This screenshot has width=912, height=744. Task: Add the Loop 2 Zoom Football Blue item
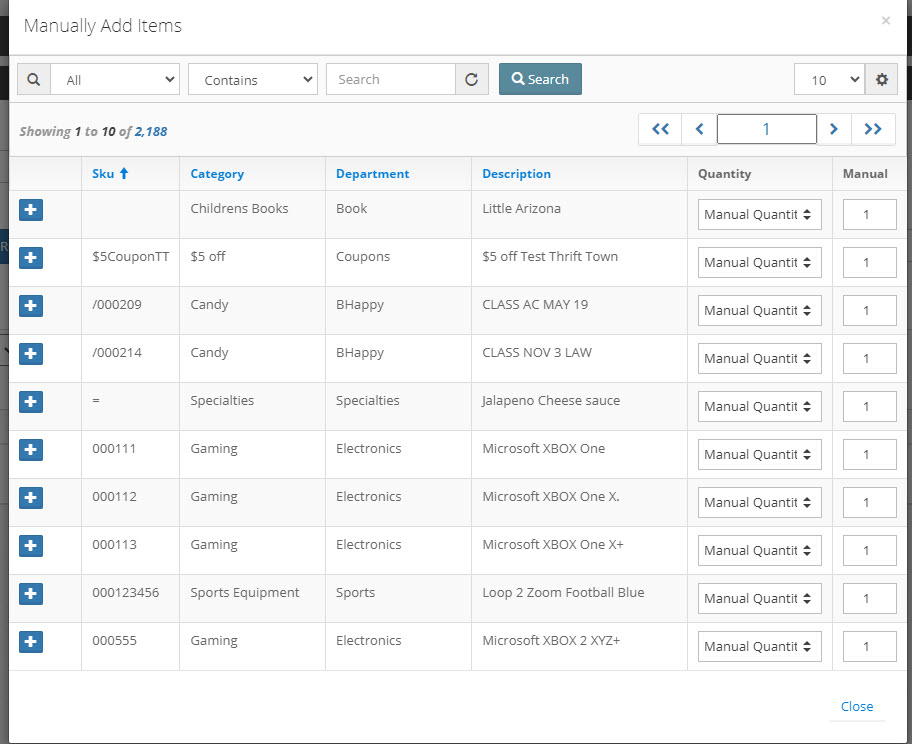pyautogui.click(x=31, y=594)
